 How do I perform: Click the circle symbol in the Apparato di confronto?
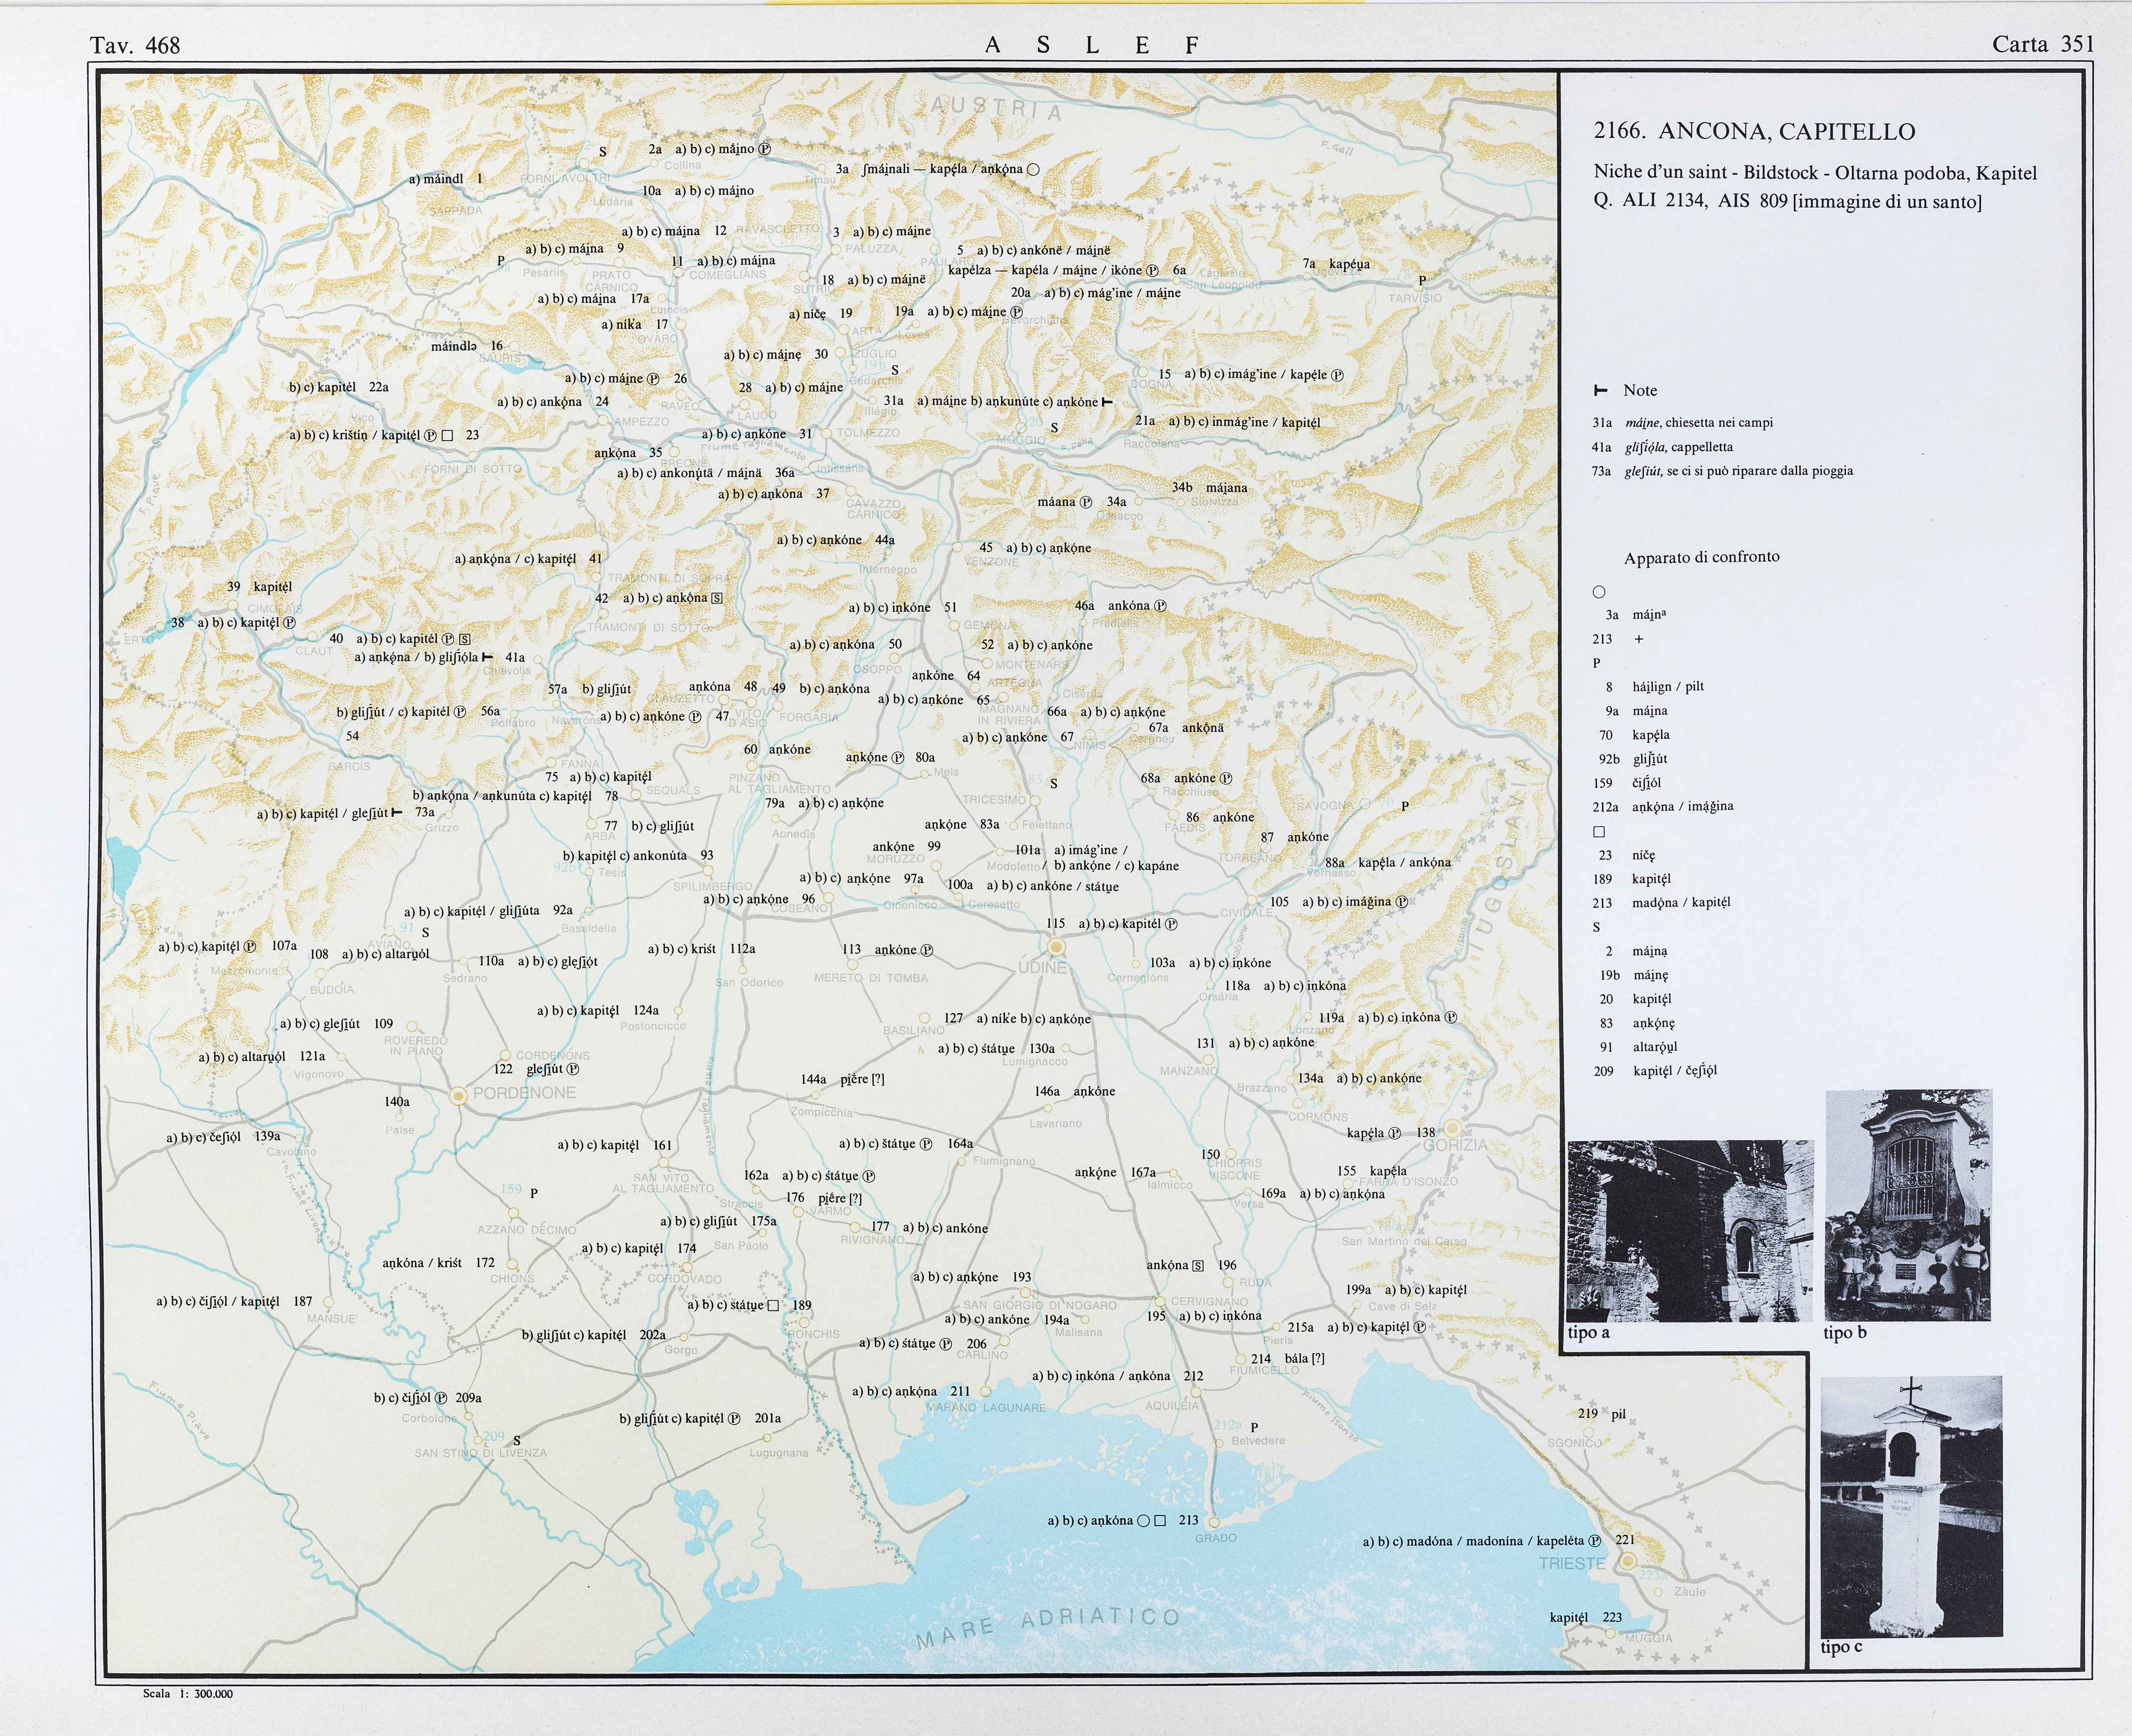coord(1599,592)
